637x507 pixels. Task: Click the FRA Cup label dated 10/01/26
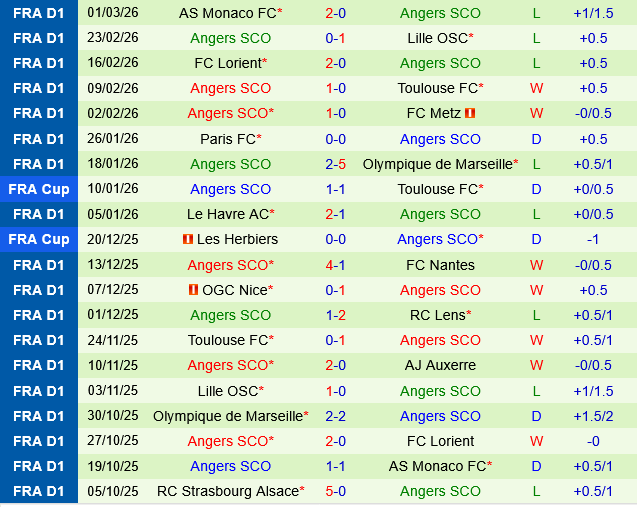(x=39, y=189)
